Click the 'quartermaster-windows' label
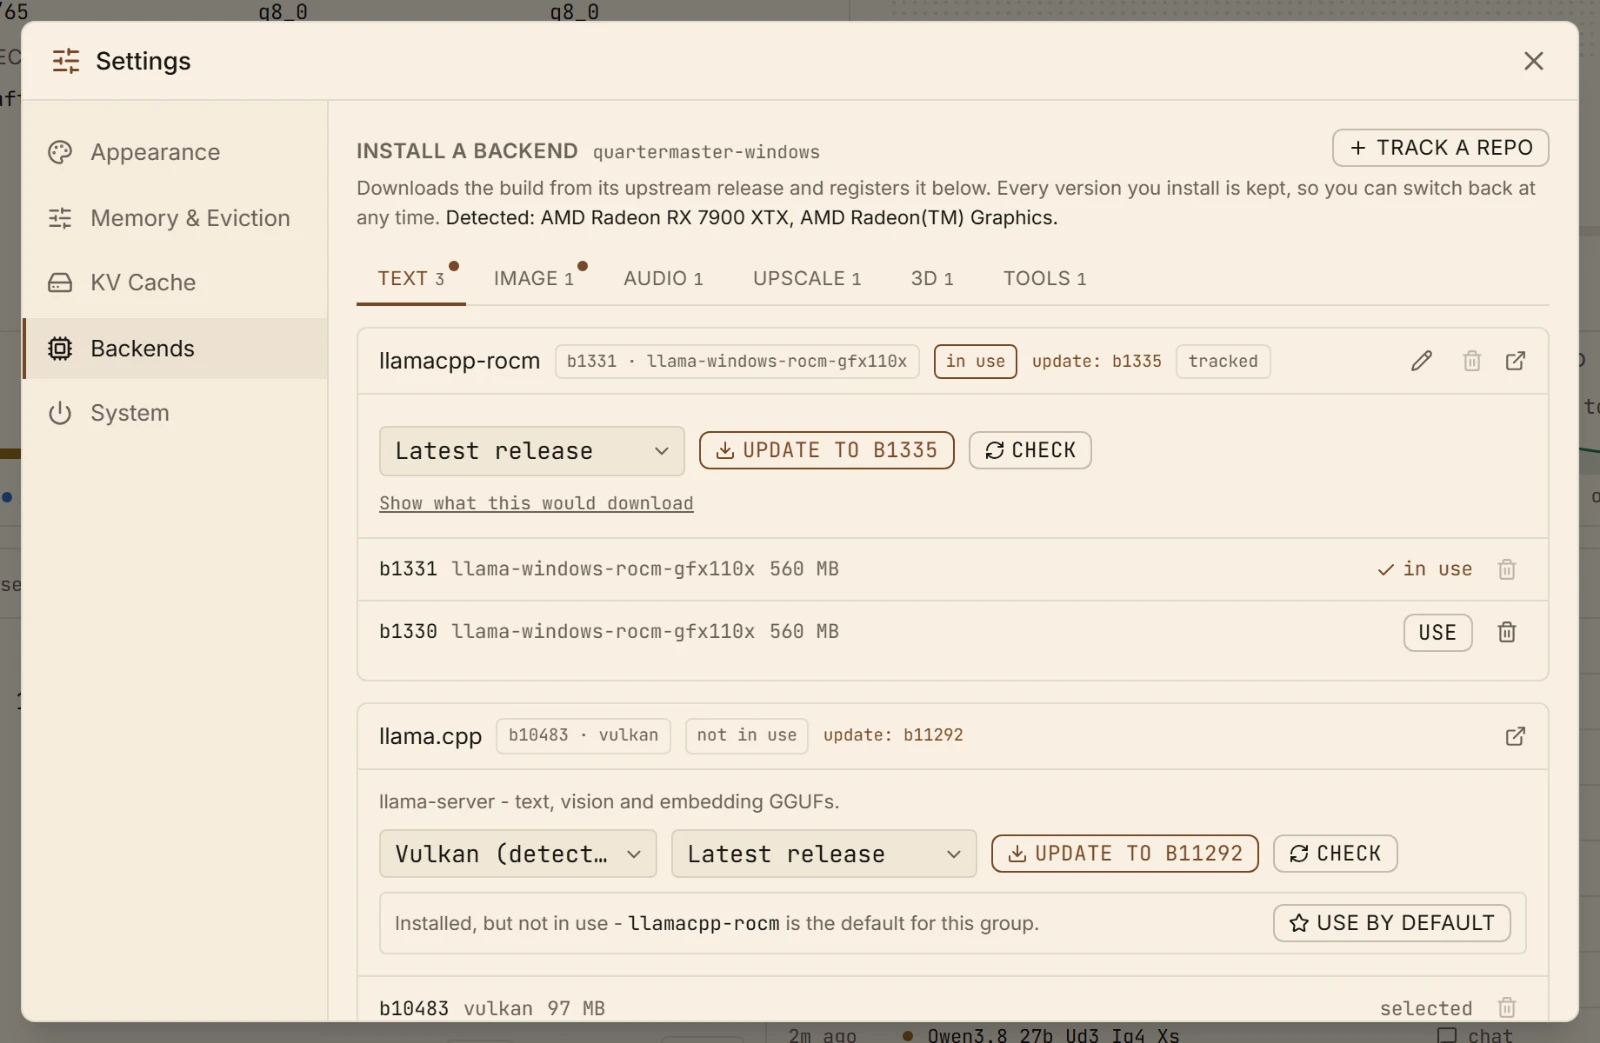 coord(706,152)
